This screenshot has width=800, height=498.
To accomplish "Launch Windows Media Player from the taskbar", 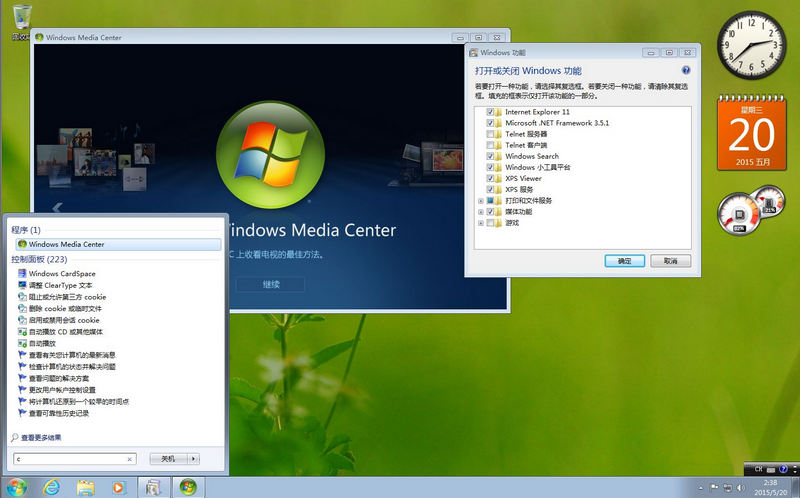I will [x=119, y=487].
